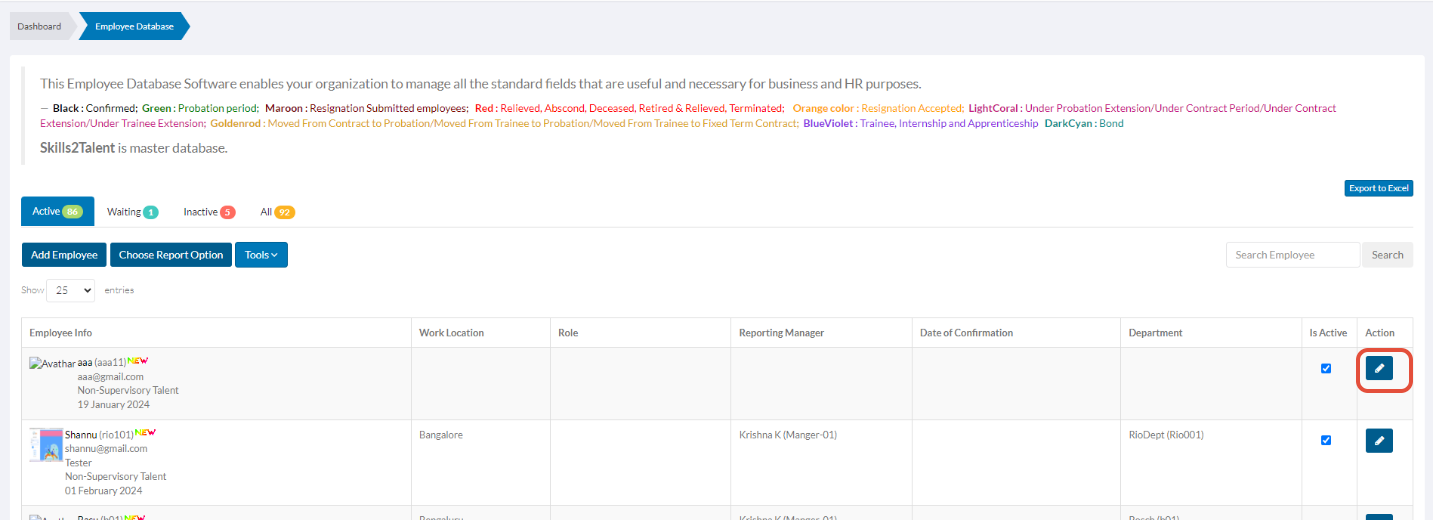Go to Dashboard breadcrumb
Screen dimensions: 1433x520
pyautogui.click(x=39, y=26)
